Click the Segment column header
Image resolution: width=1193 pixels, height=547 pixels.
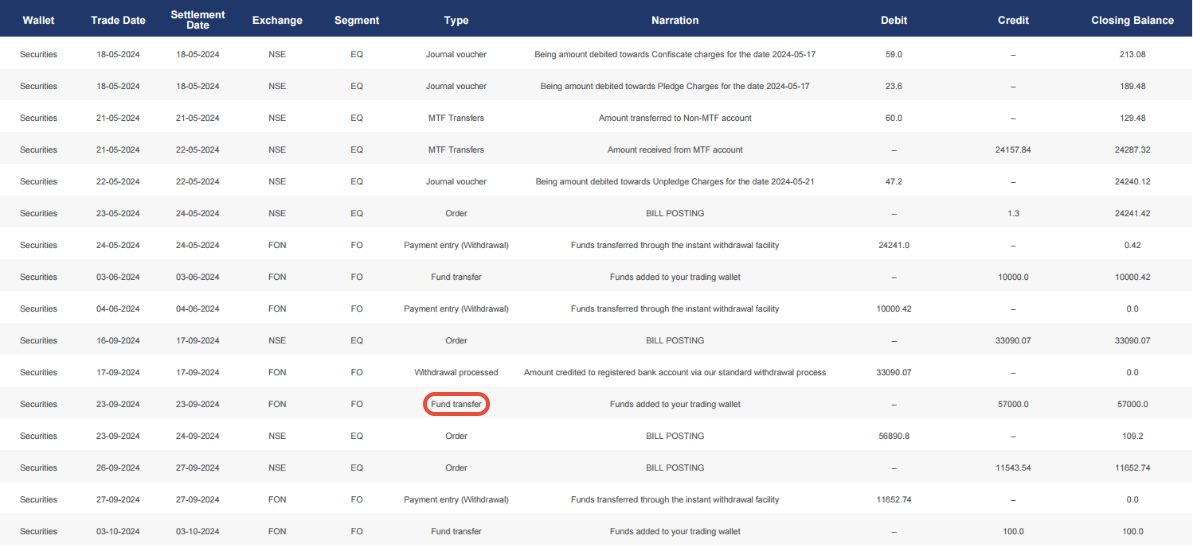(356, 20)
